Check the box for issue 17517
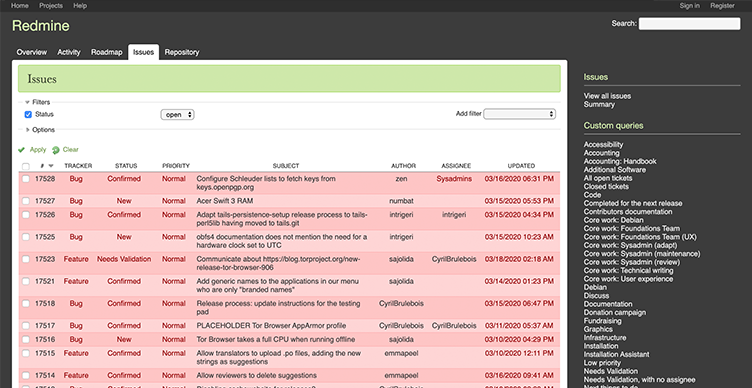This screenshot has height=388, width=752. pos(25,326)
